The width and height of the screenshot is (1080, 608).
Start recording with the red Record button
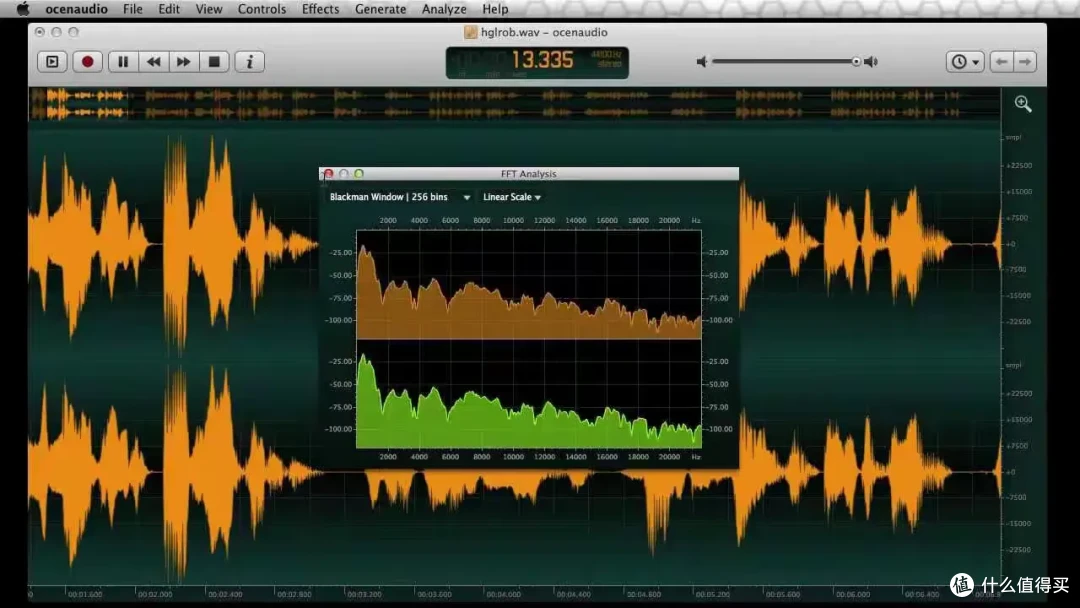pos(87,62)
